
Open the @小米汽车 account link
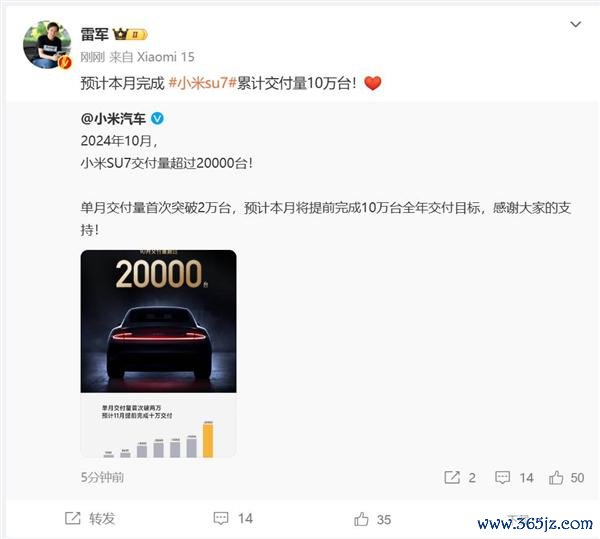point(113,119)
